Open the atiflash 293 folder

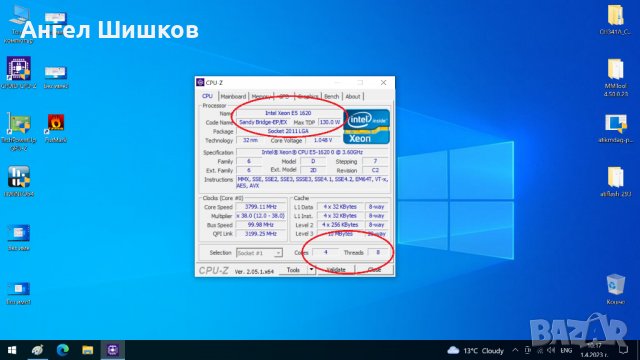[x=616, y=182]
